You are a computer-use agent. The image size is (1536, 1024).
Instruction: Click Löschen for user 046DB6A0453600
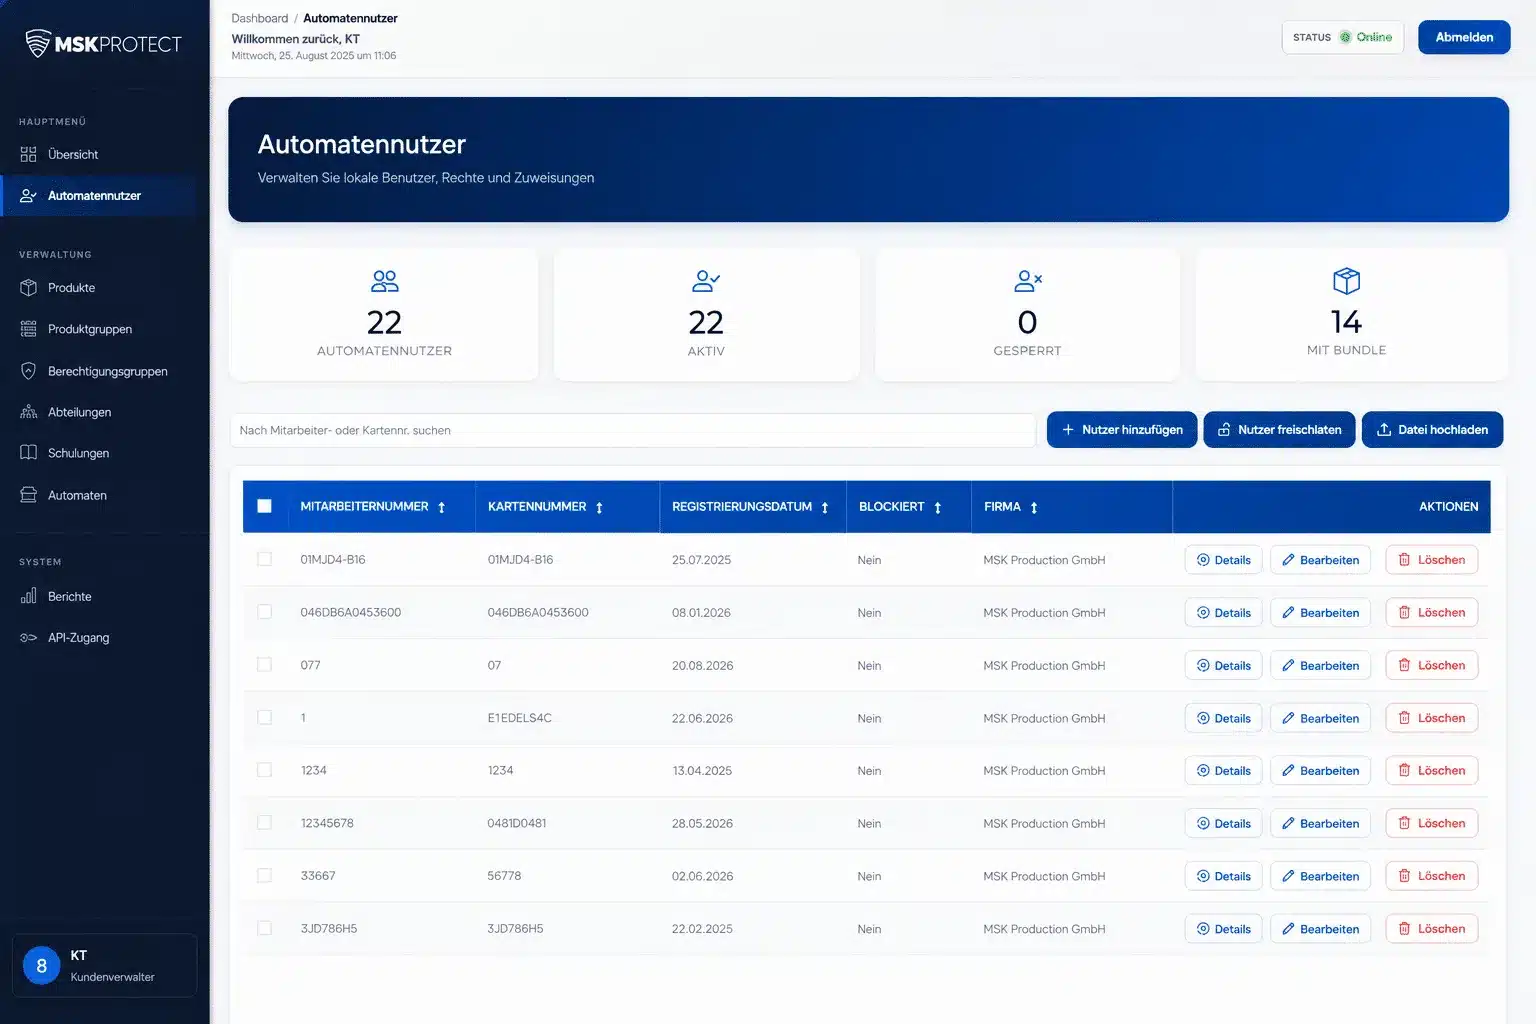(x=1431, y=613)
